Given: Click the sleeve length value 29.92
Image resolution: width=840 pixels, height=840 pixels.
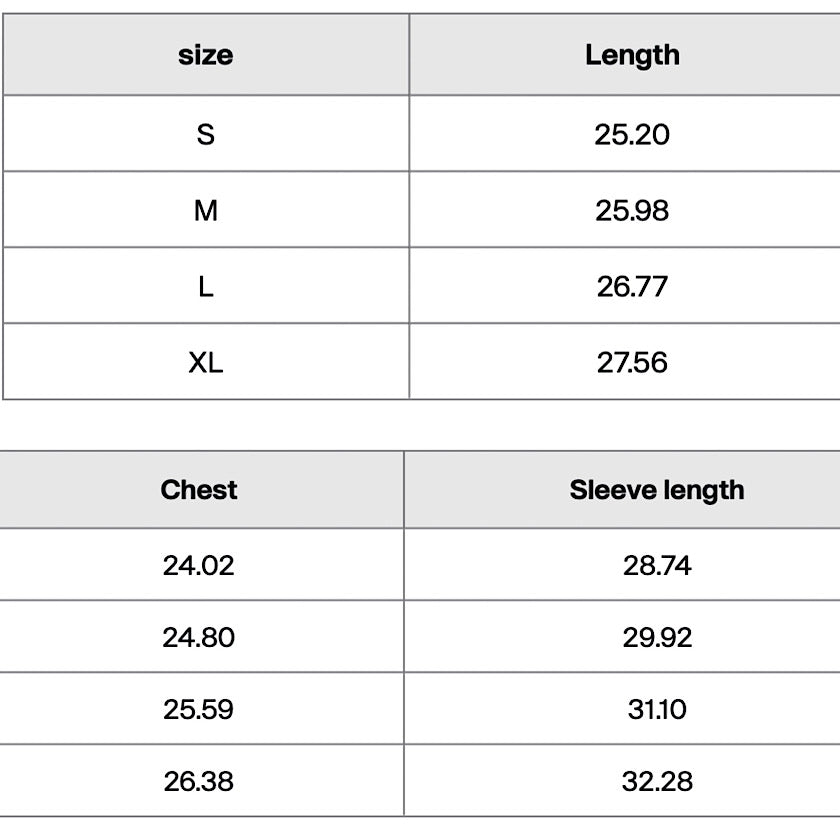Looking at the screenshot, I should [x=657, y=637].
